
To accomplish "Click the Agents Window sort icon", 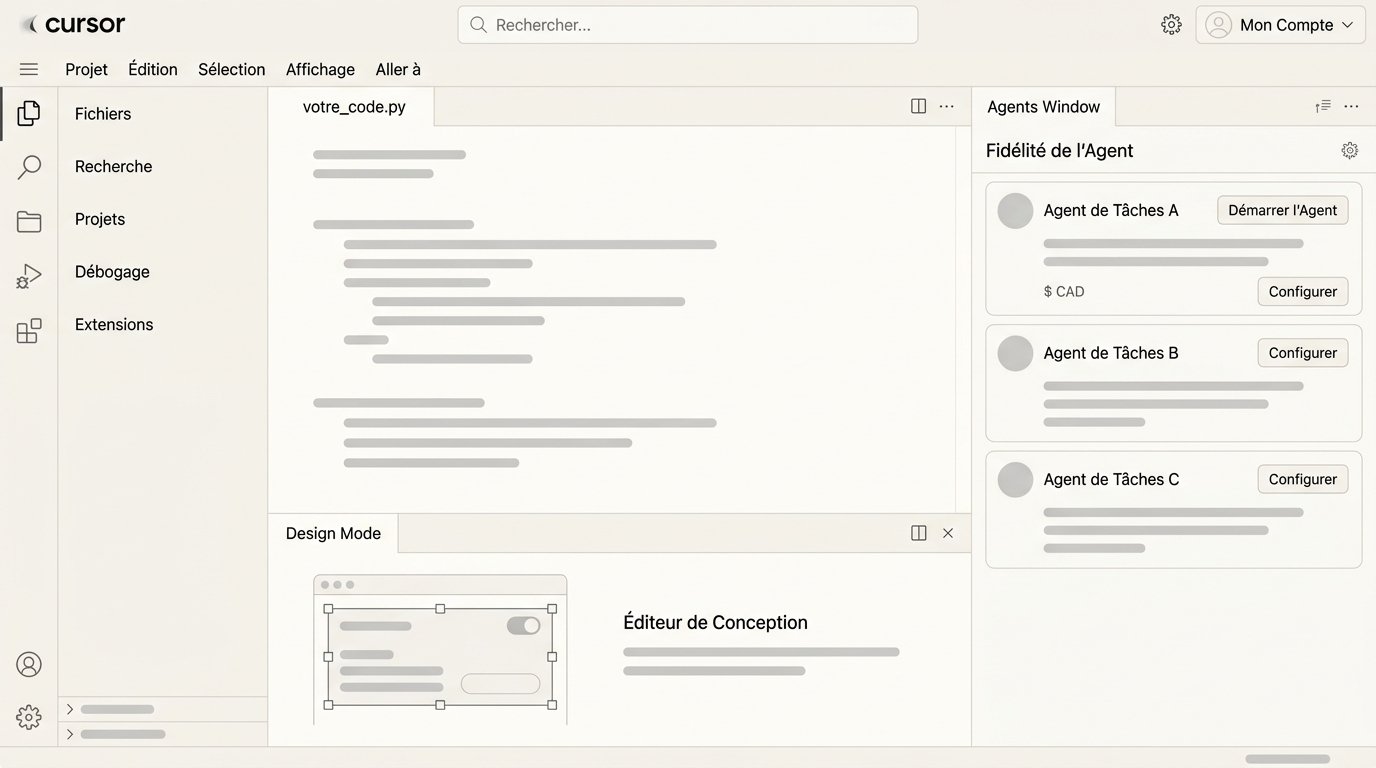I will (1323, 106).
